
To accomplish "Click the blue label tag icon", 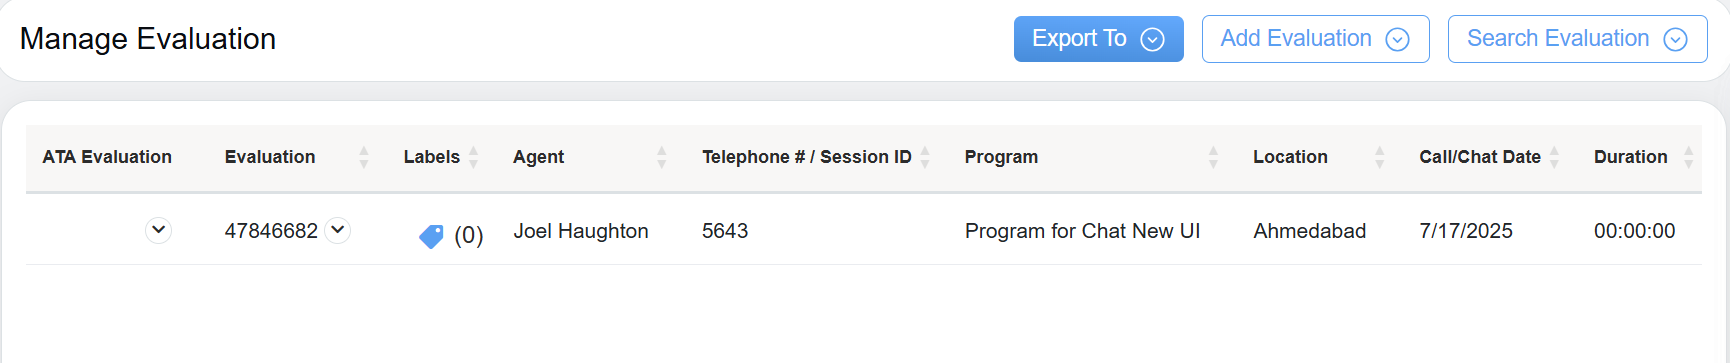I will coord(431,236).
